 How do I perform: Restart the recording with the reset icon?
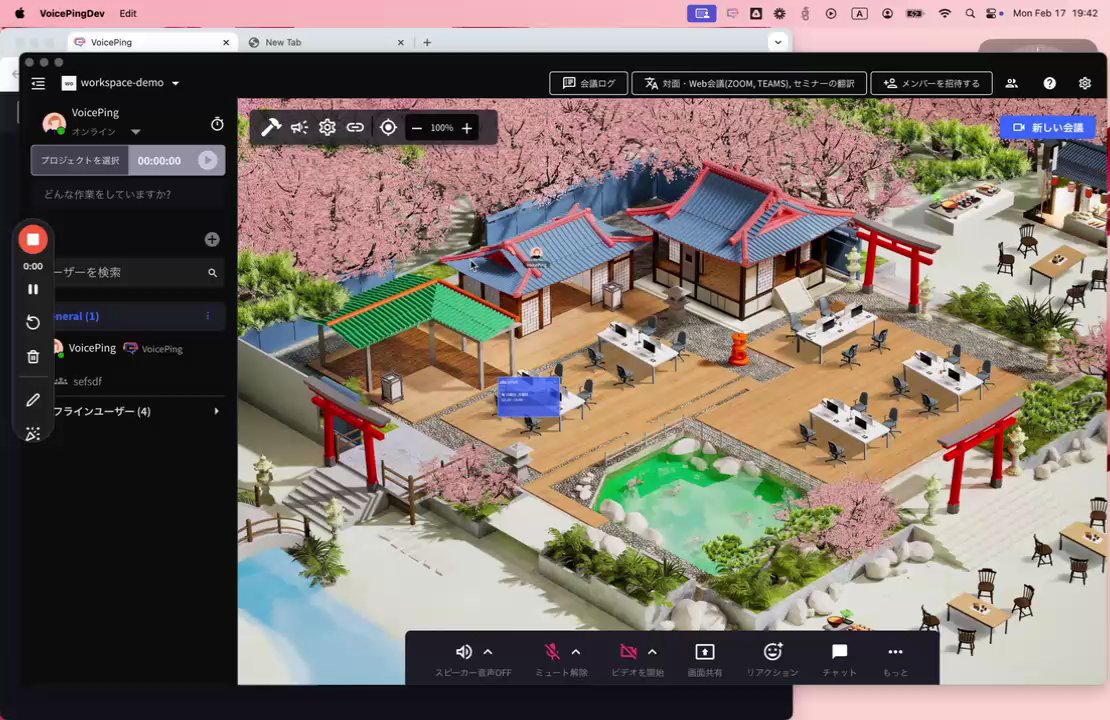pos(33,323)
